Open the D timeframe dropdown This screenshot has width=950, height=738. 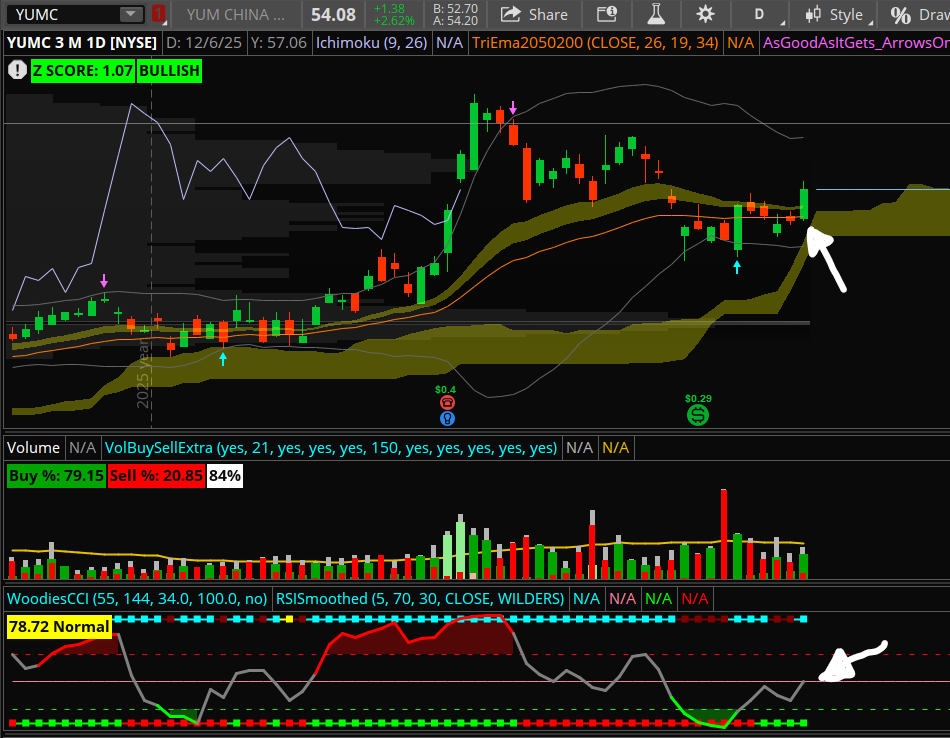point(760,15)
